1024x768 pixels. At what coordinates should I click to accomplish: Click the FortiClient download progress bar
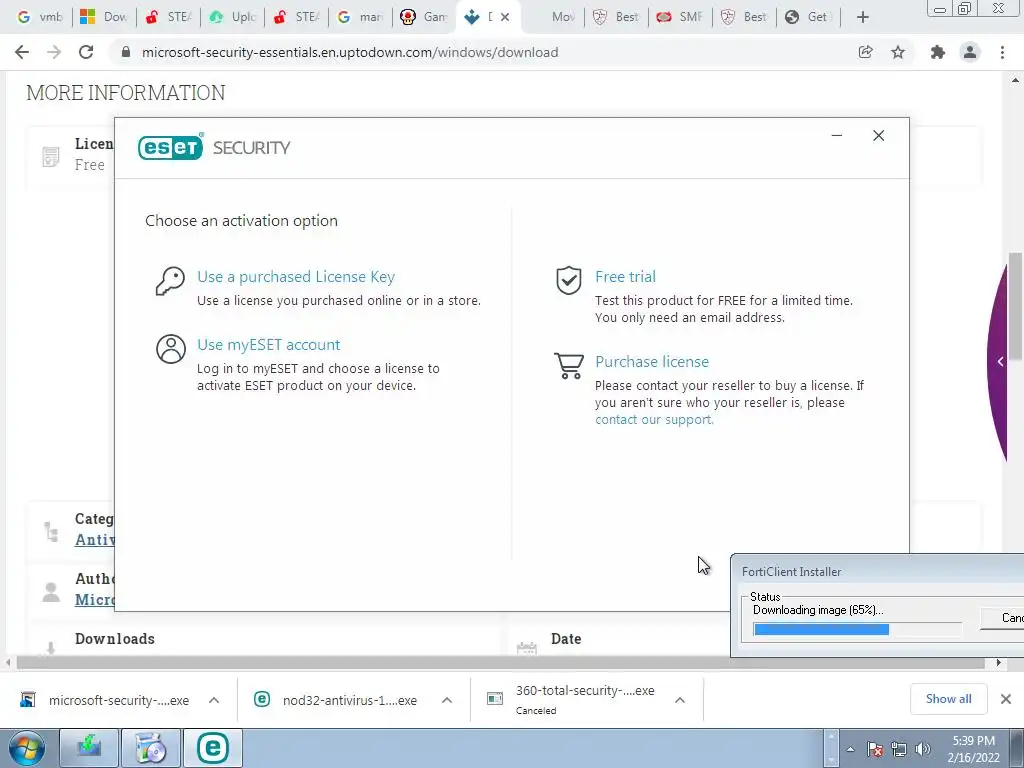pos(857,629)
